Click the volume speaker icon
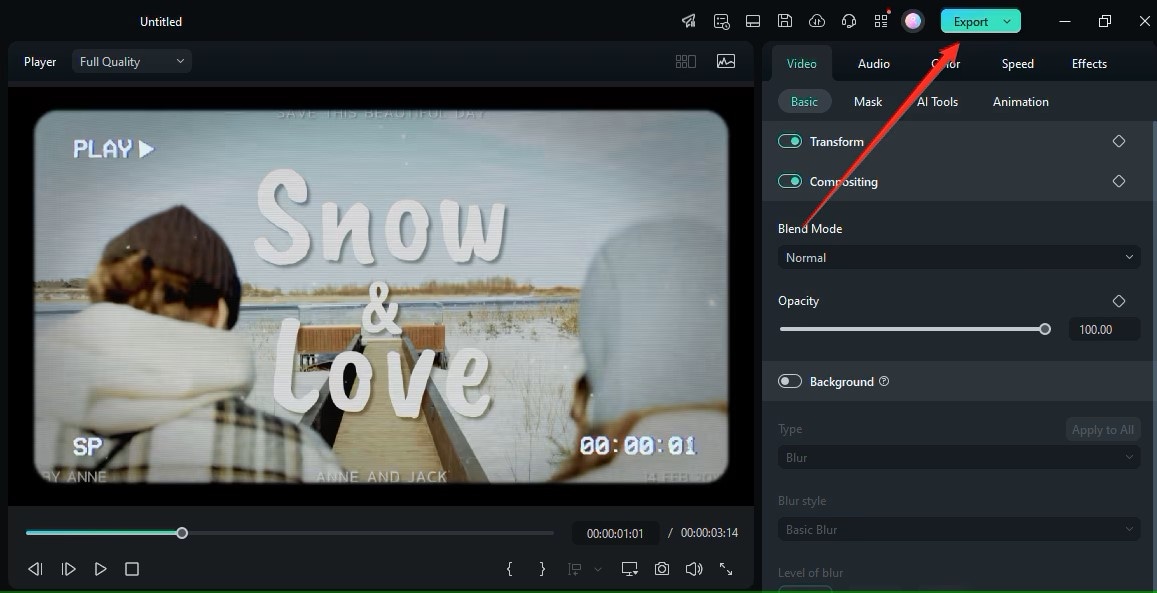Viewport: 1157px width, 593px height. 694,569
